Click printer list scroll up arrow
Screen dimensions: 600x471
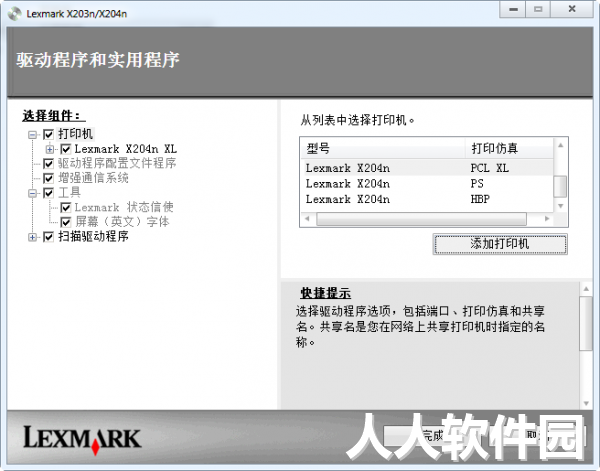click(561, 145)
